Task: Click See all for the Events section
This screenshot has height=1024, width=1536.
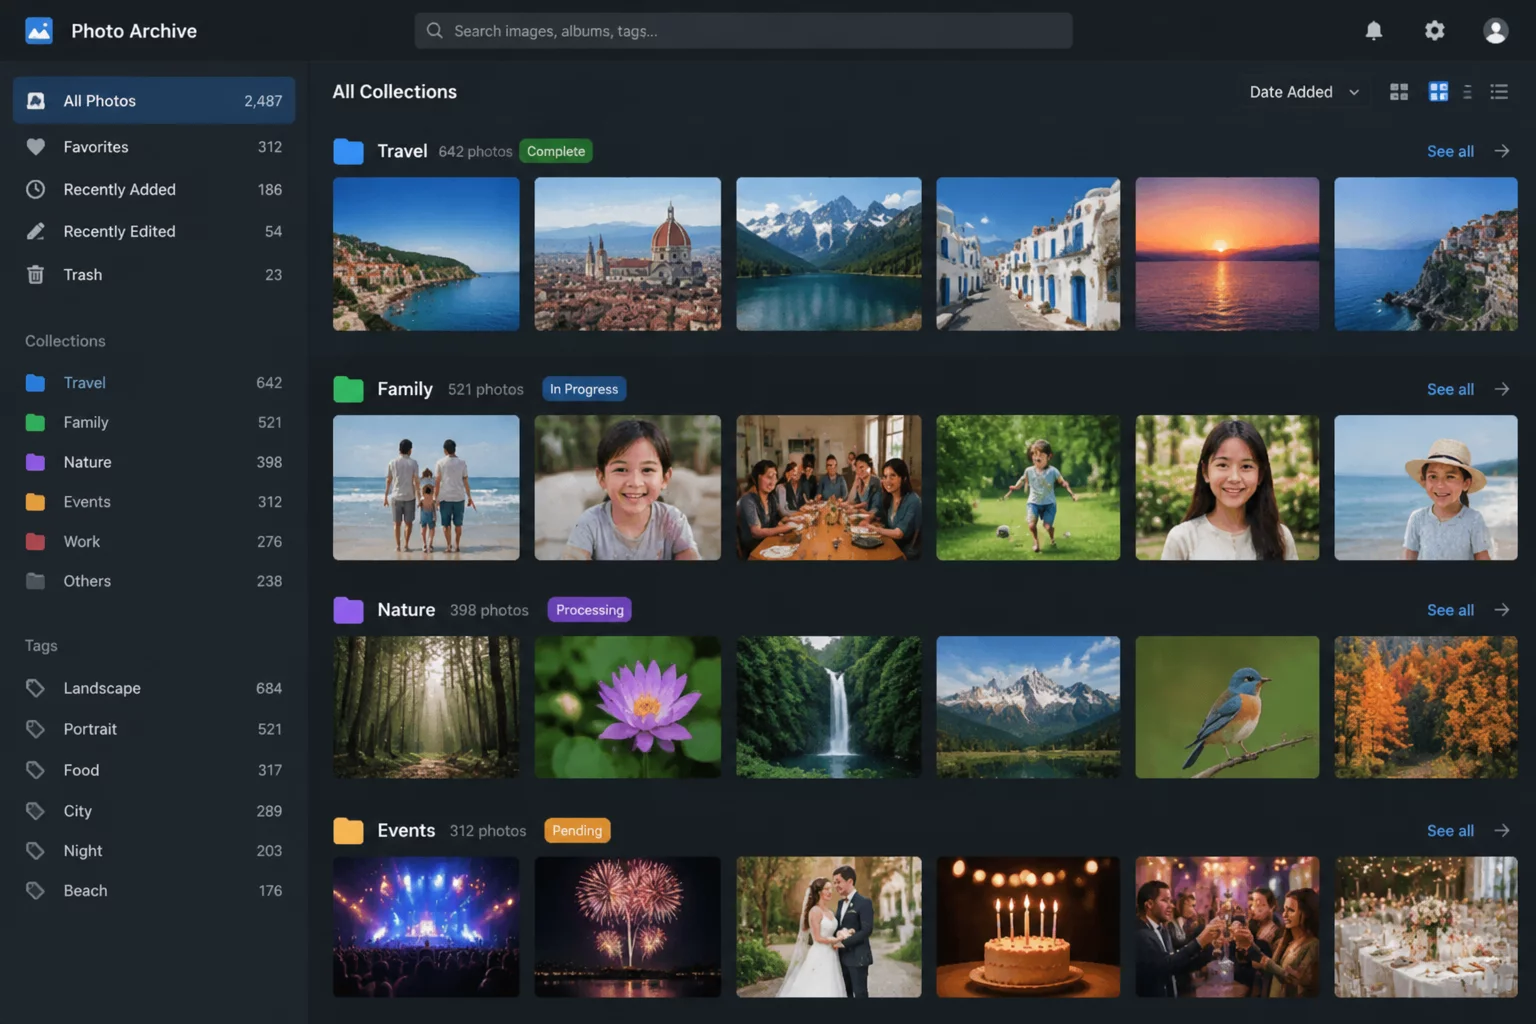Action: coord(1450,831)
